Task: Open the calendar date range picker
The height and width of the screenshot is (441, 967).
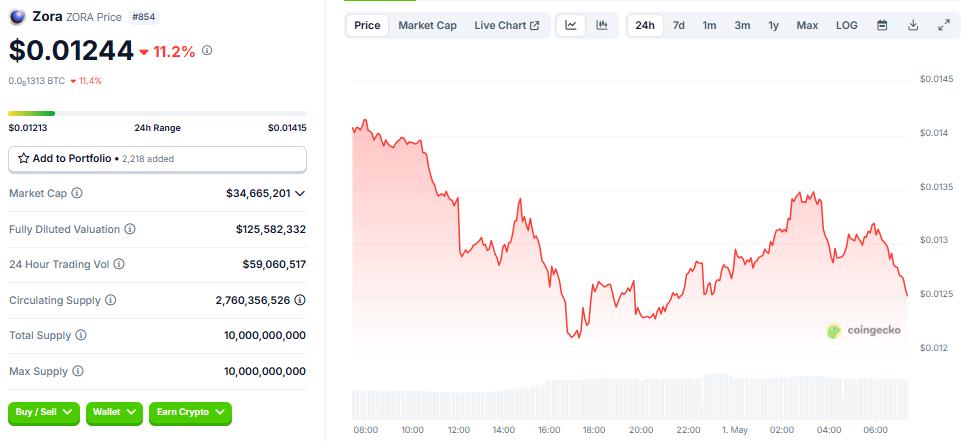Action: point(882,25)
